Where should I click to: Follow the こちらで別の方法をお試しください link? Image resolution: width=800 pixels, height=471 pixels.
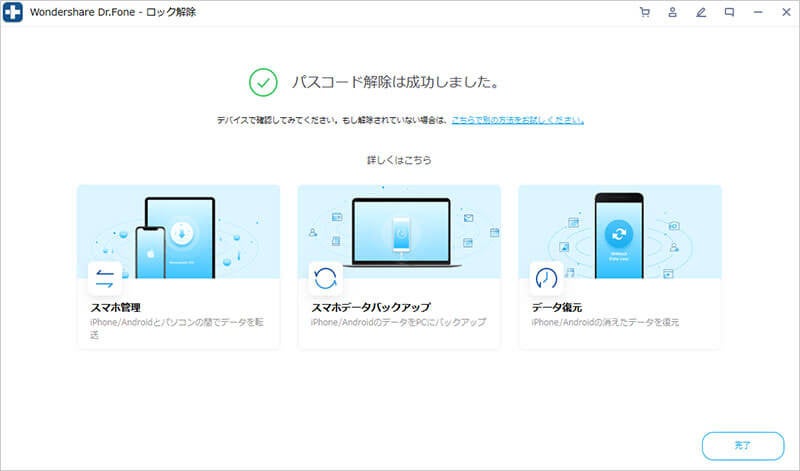point(517,120)
